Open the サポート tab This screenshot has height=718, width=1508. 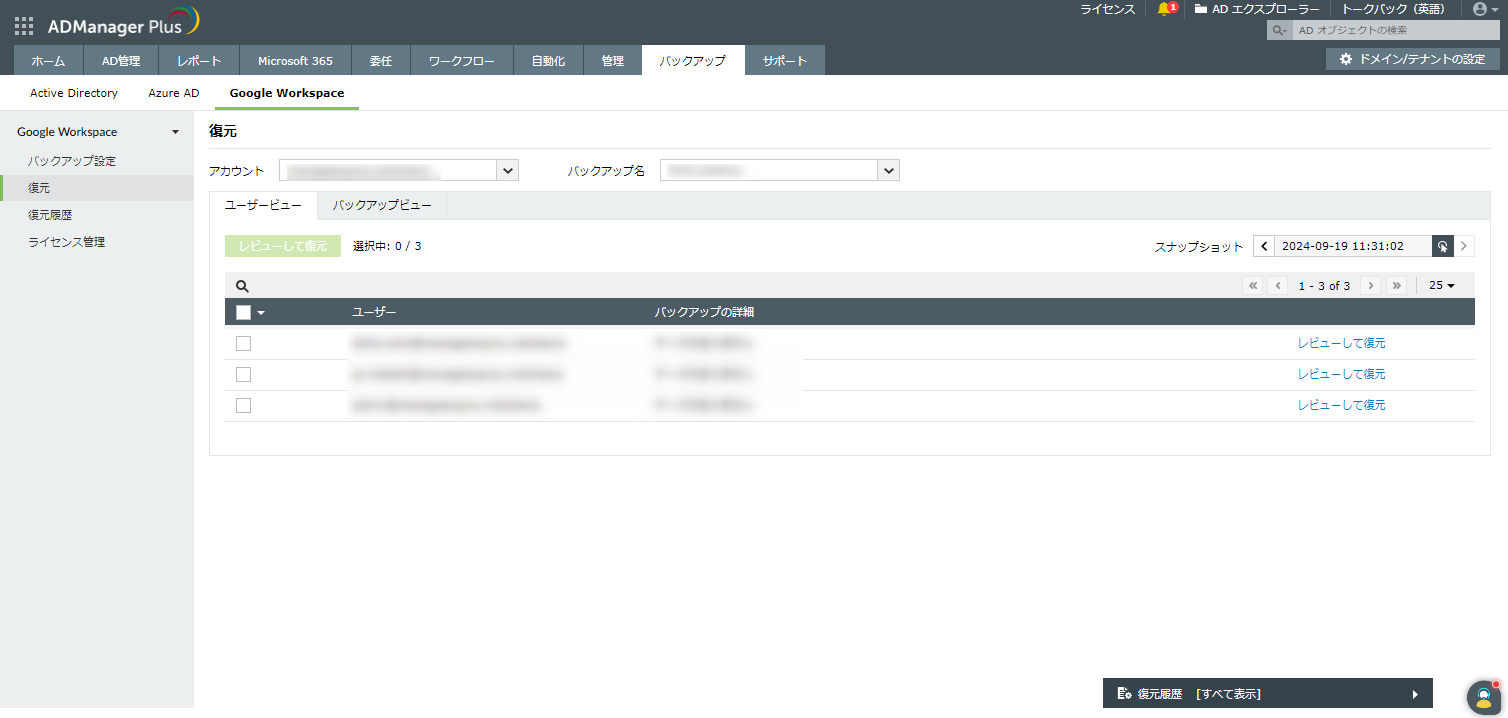tap(785, 61)
